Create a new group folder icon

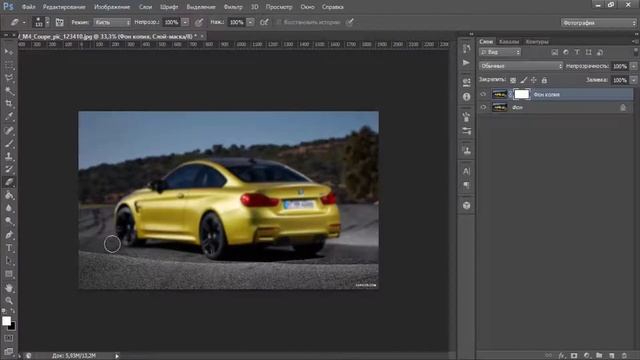(x=599, y=356)
